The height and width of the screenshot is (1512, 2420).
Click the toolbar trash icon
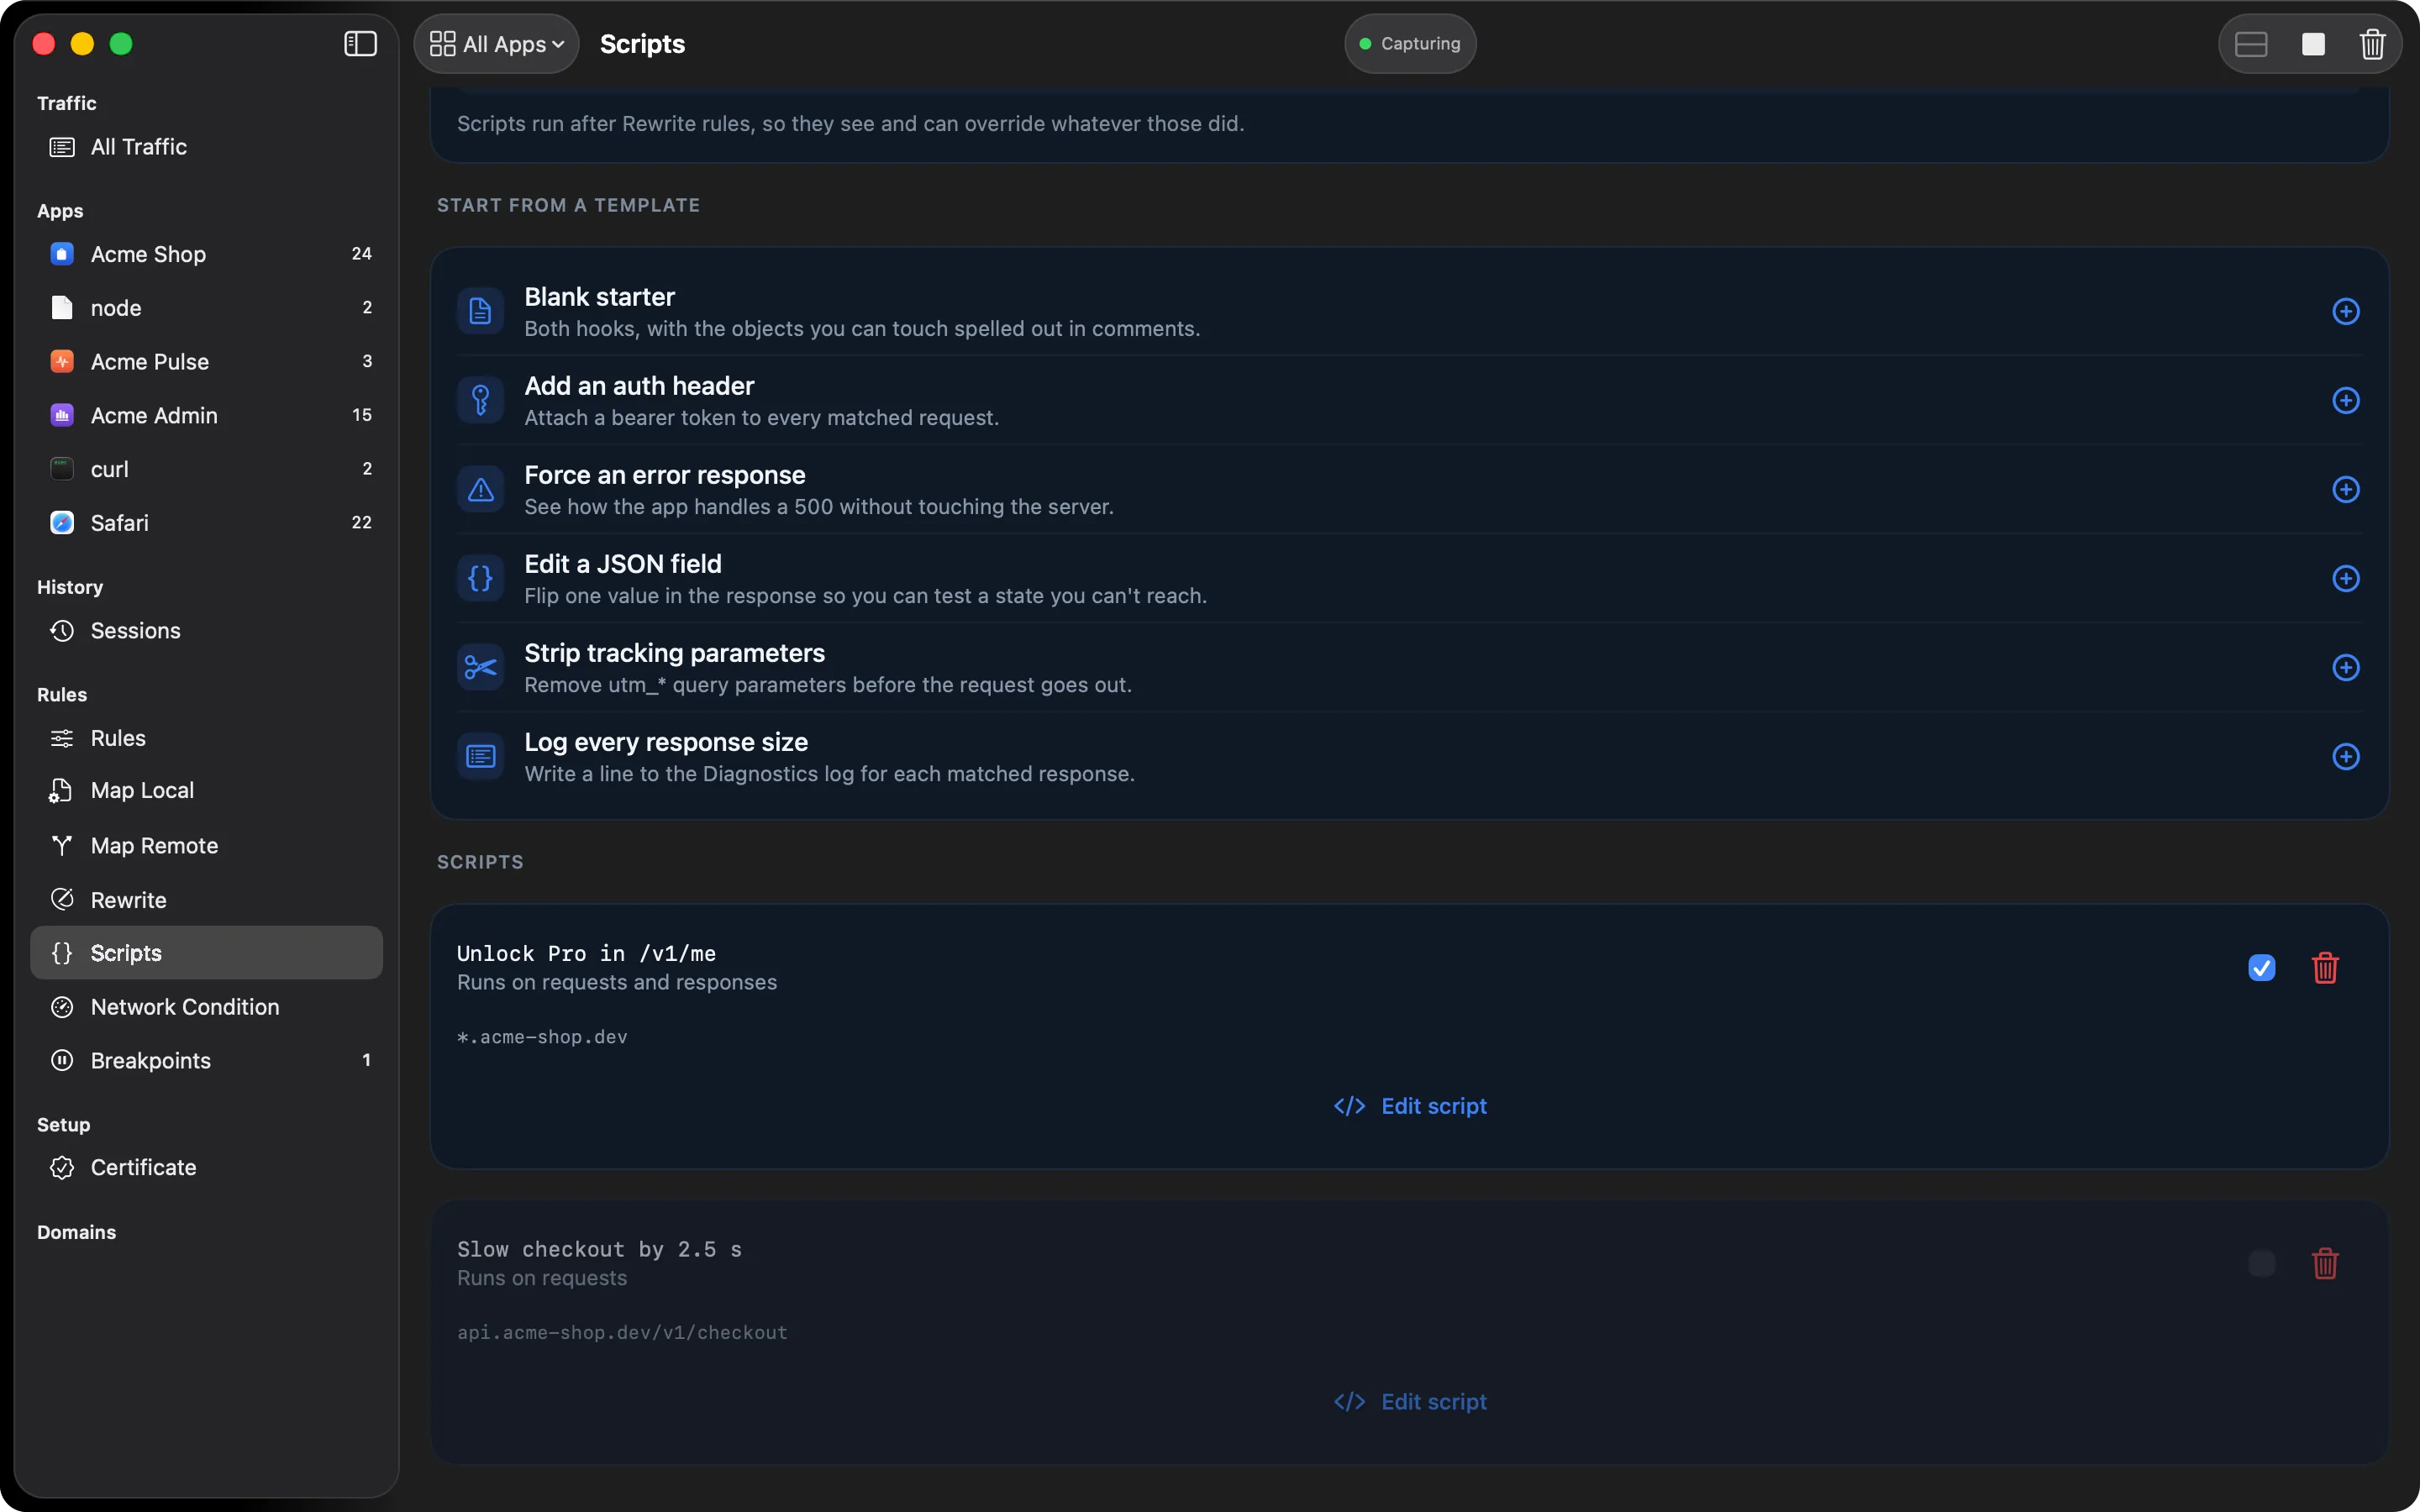tap(2373, 44)
